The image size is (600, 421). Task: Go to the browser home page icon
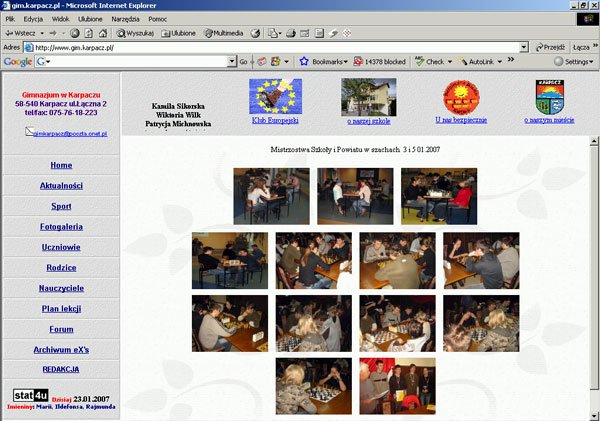pyautogui.click(x=103, y=33)
